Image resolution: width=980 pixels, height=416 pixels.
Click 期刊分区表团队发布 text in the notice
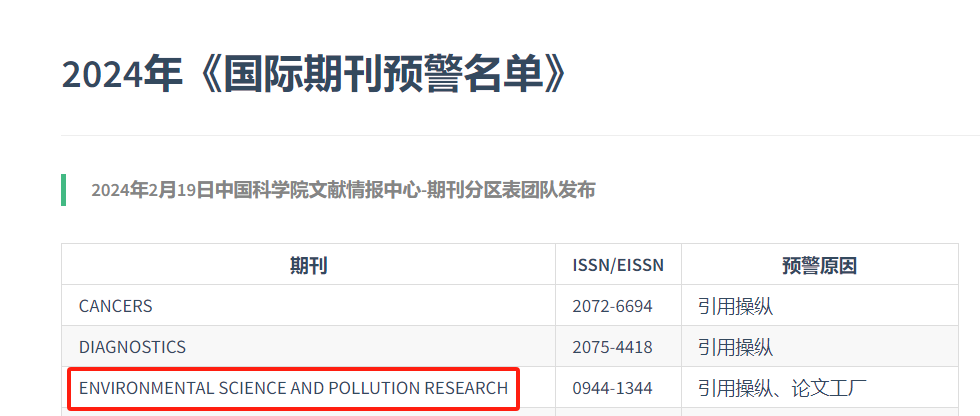coord(511,190)
